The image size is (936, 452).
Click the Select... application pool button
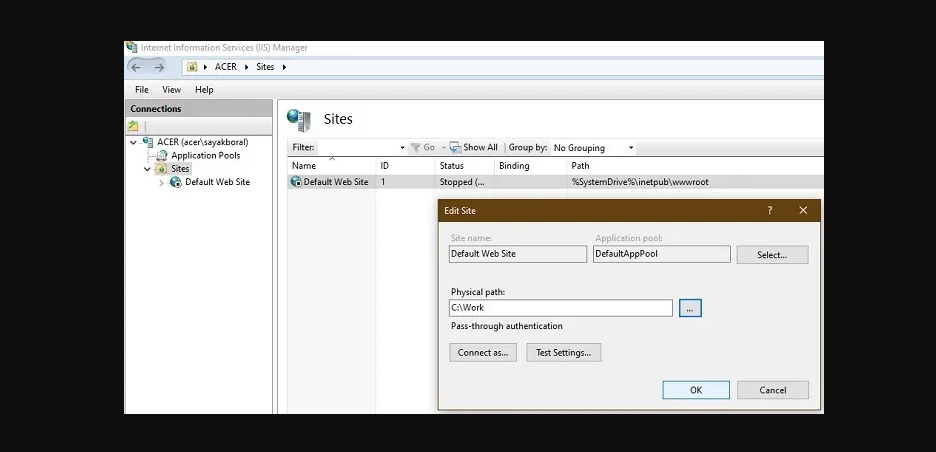pyautogui.click(x=772, y=254)
